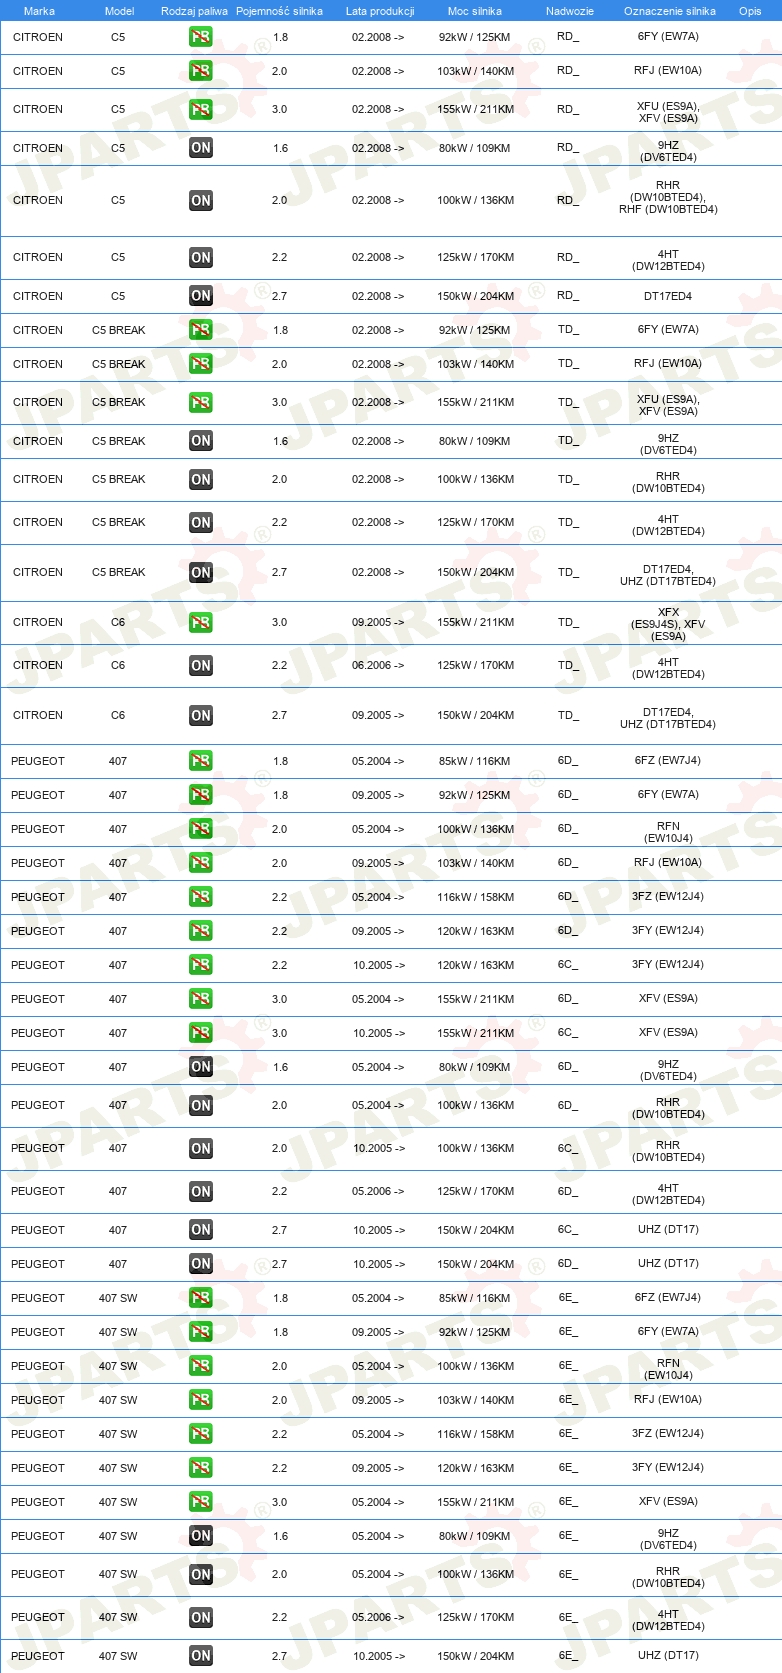
Task: Click '80kW / 109KM' in 407 SW row
Action: (475, 1536)
